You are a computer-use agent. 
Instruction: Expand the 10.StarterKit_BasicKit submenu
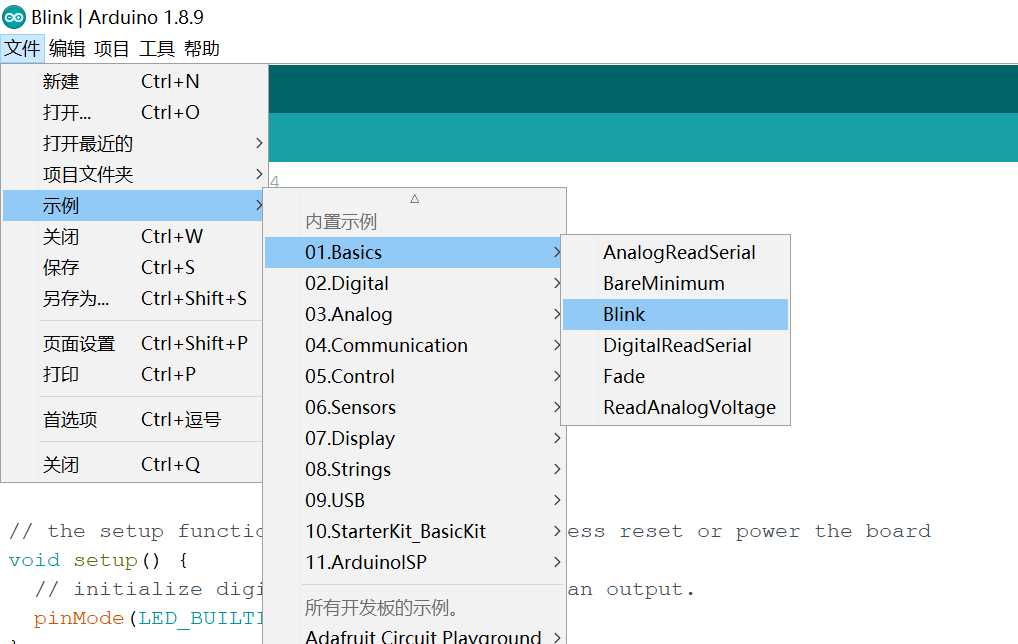[414, 531]
